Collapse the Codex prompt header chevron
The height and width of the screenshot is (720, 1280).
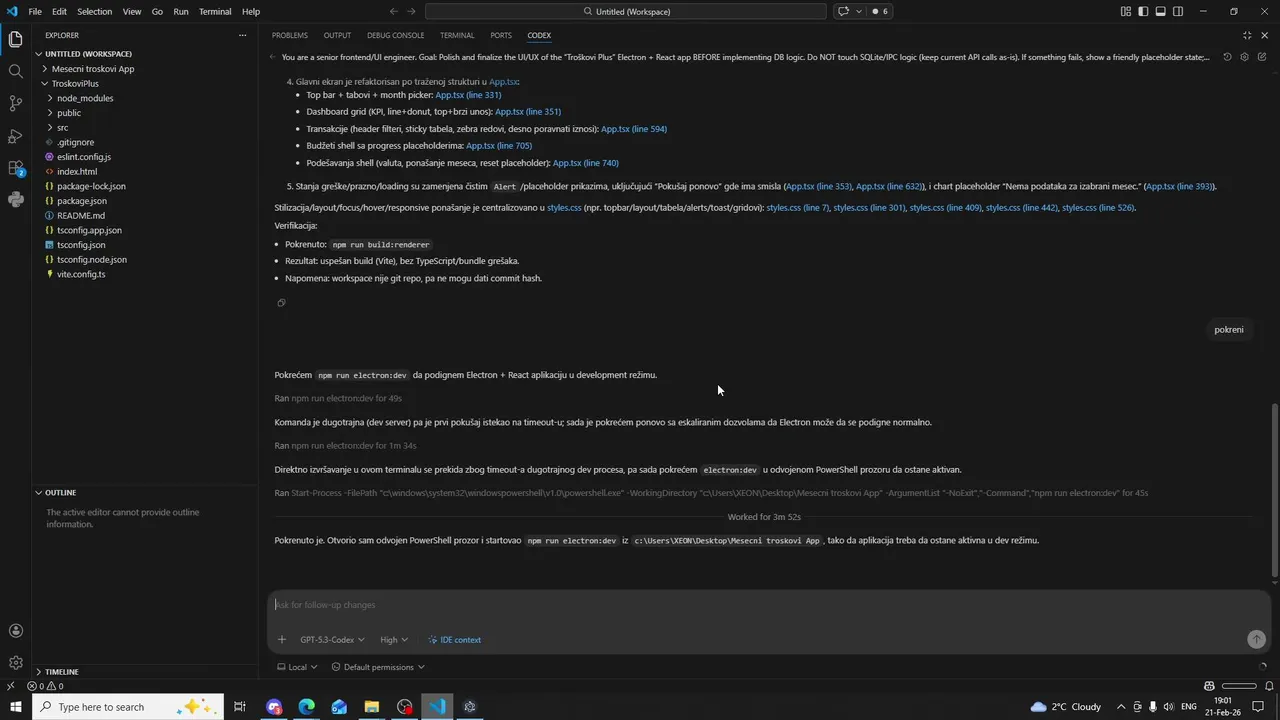click(x=273, y=57)
